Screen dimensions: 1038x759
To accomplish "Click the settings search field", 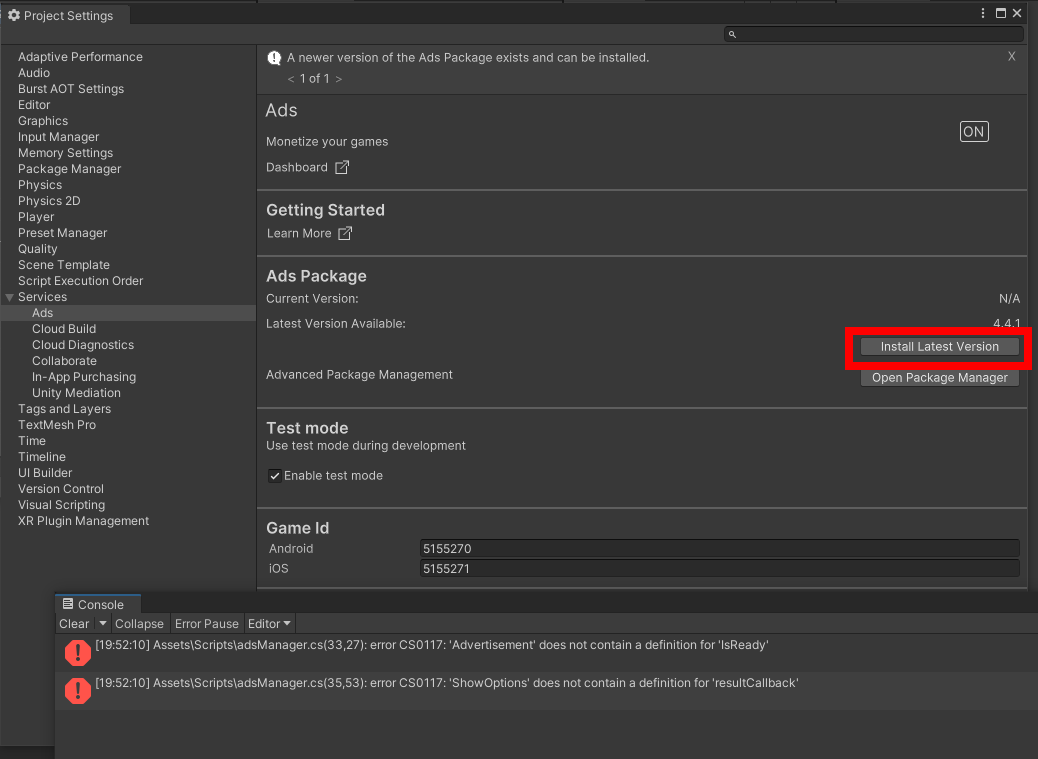I will click(874, 34).
